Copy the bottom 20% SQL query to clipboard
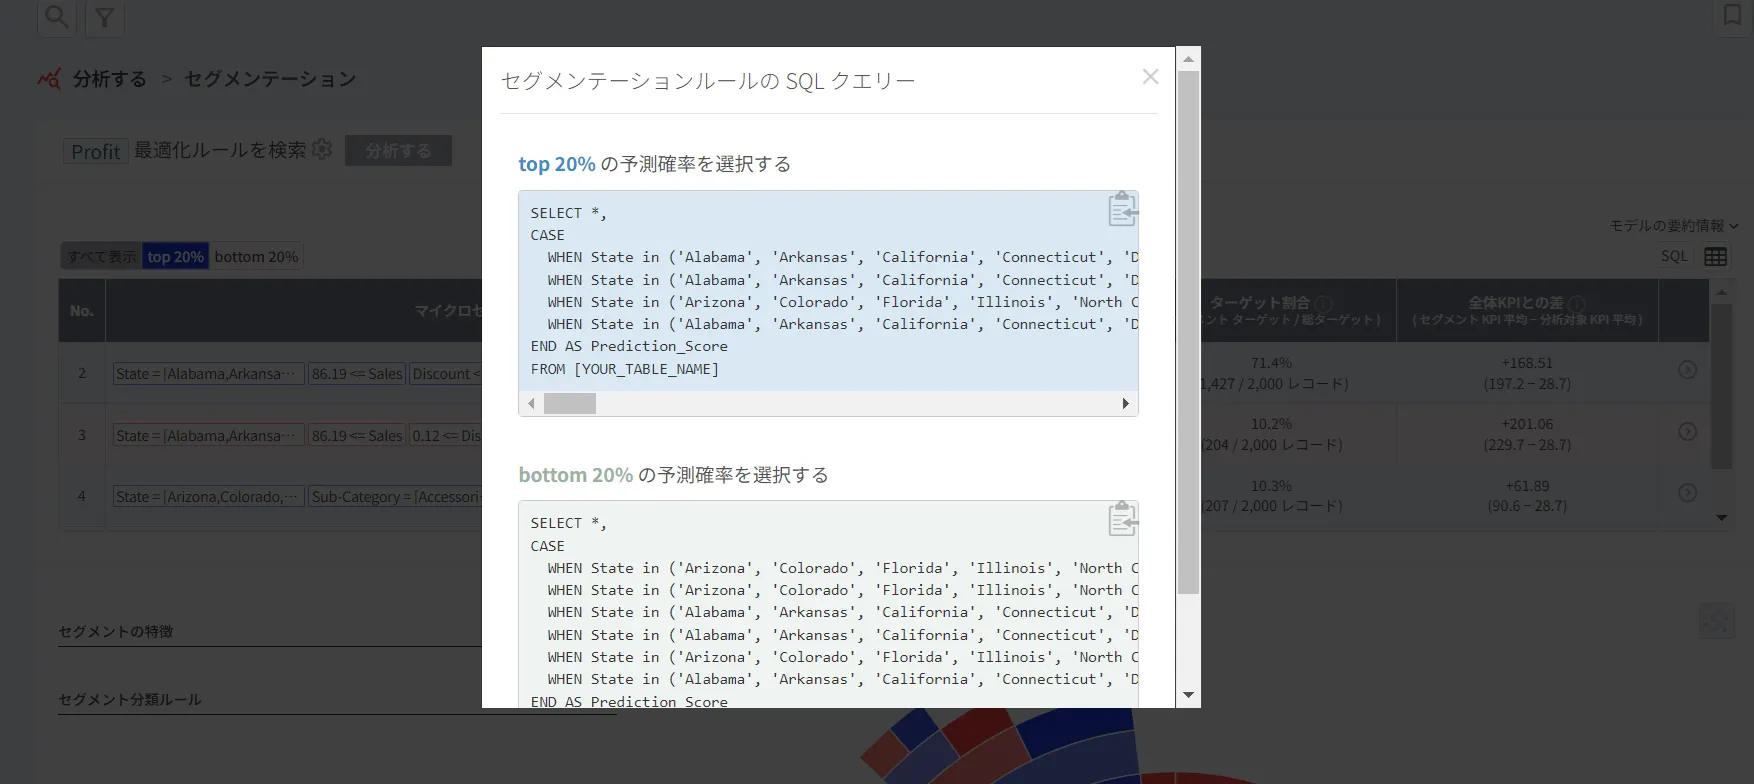This screenshot has height=784, width=1754. 1122,519
